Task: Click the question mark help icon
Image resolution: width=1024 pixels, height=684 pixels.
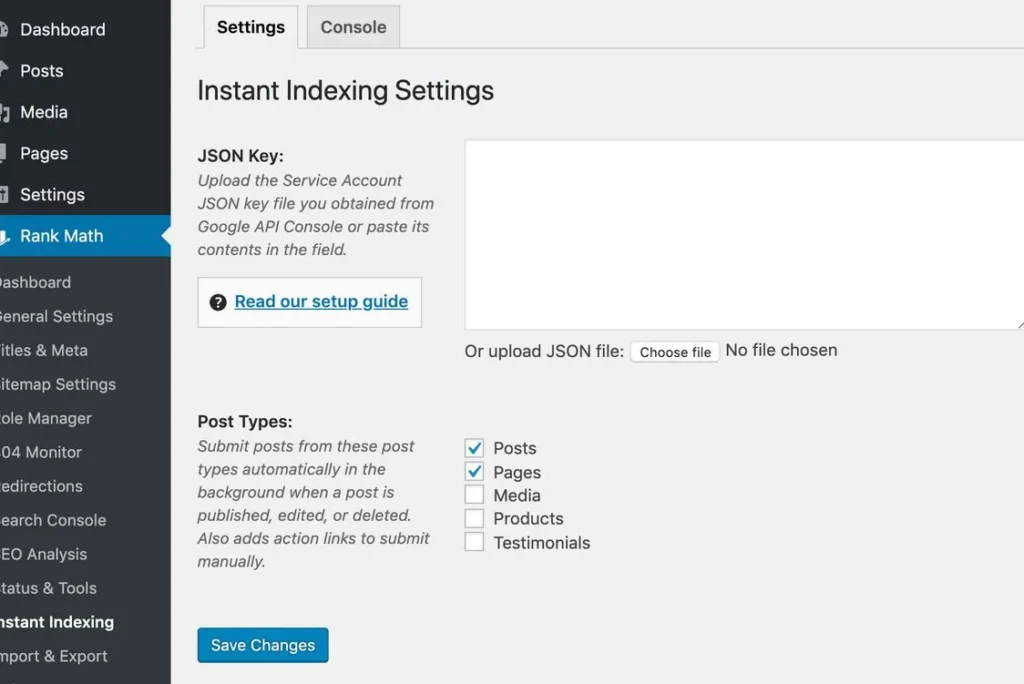Action: (217, 301)
